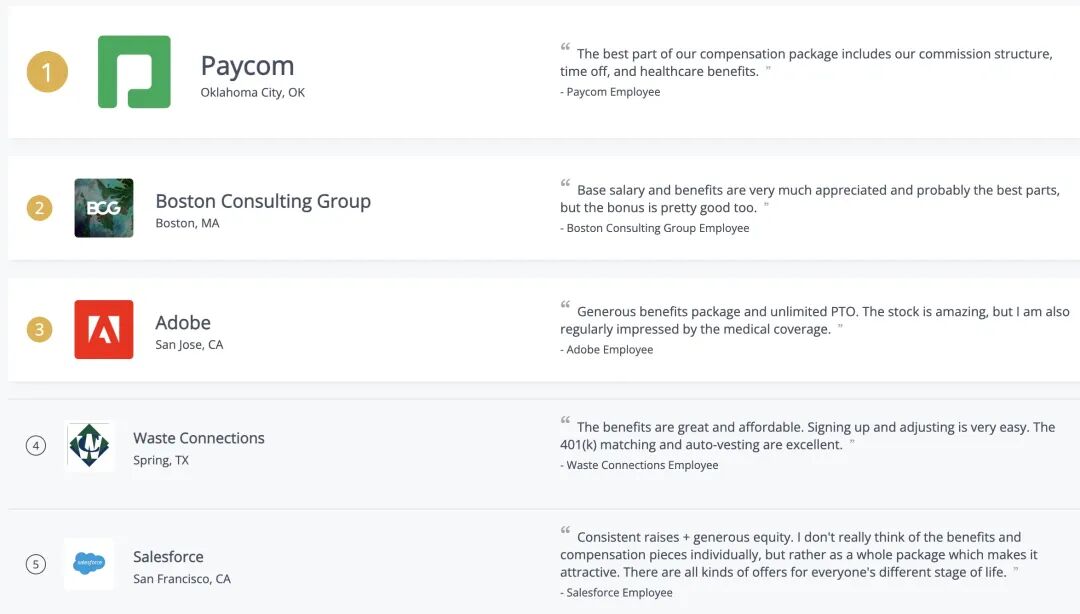
Task: Click the Adobe employee quote about unlimited PTO
Action: [814, 320]
